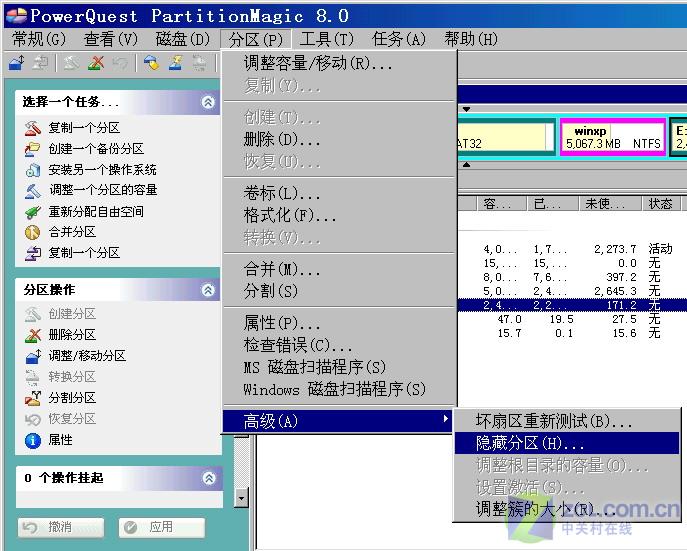This screenshot has height=551, width=687.
Task: Click icon next to 安装另一个操作系统
Action: click(x=32, y=170)
